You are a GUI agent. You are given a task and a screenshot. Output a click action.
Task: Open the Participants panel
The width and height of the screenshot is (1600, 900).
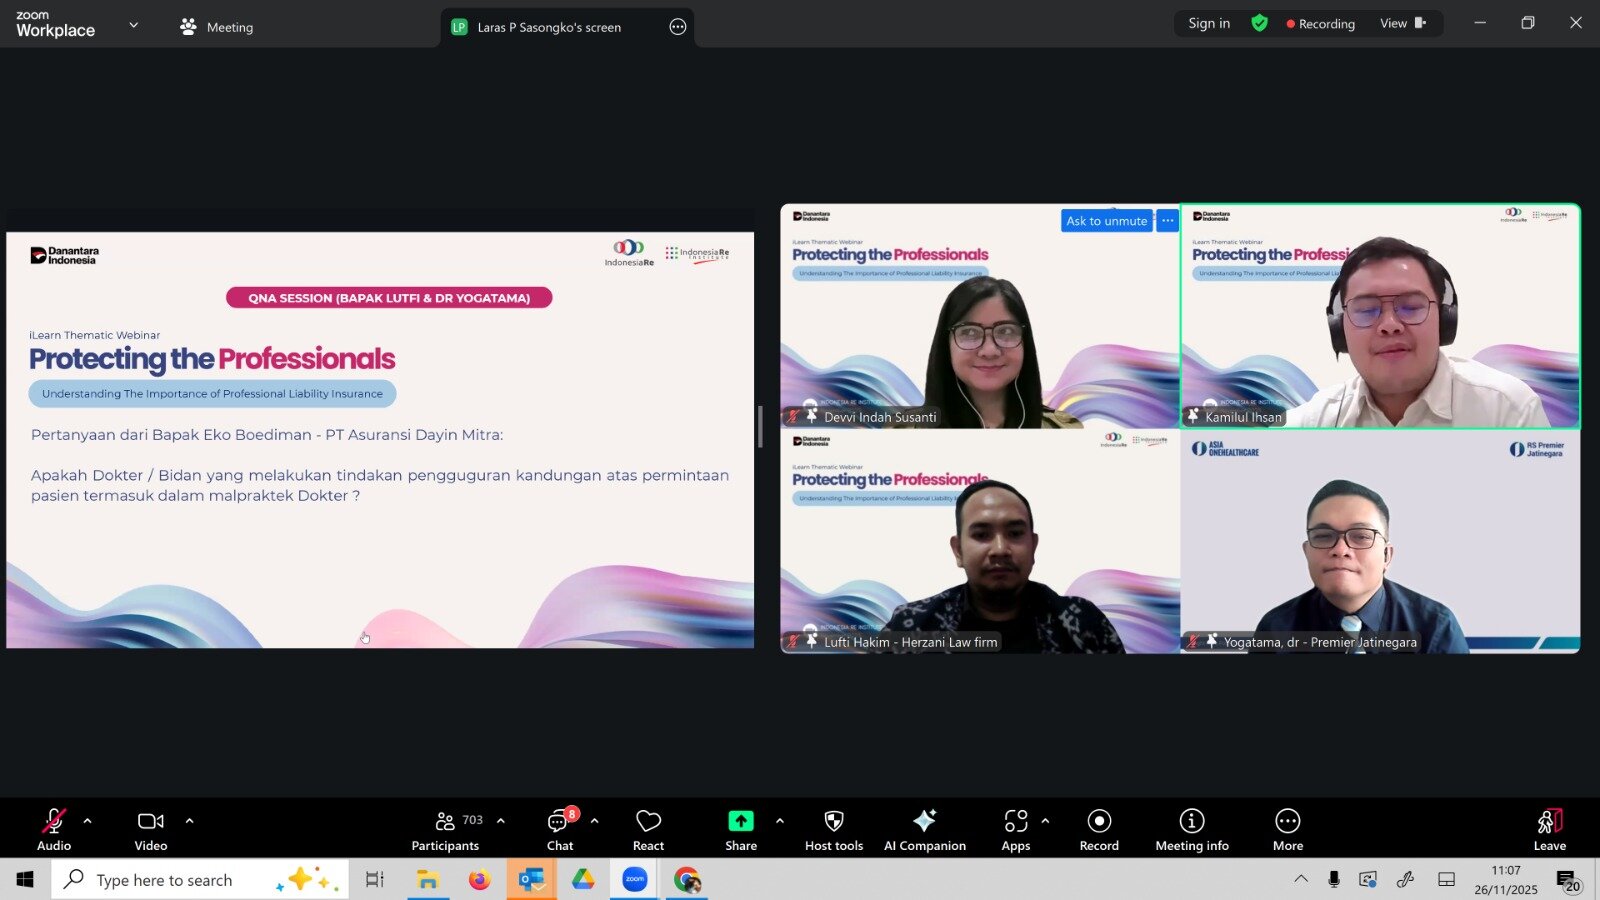pos(446,830)
